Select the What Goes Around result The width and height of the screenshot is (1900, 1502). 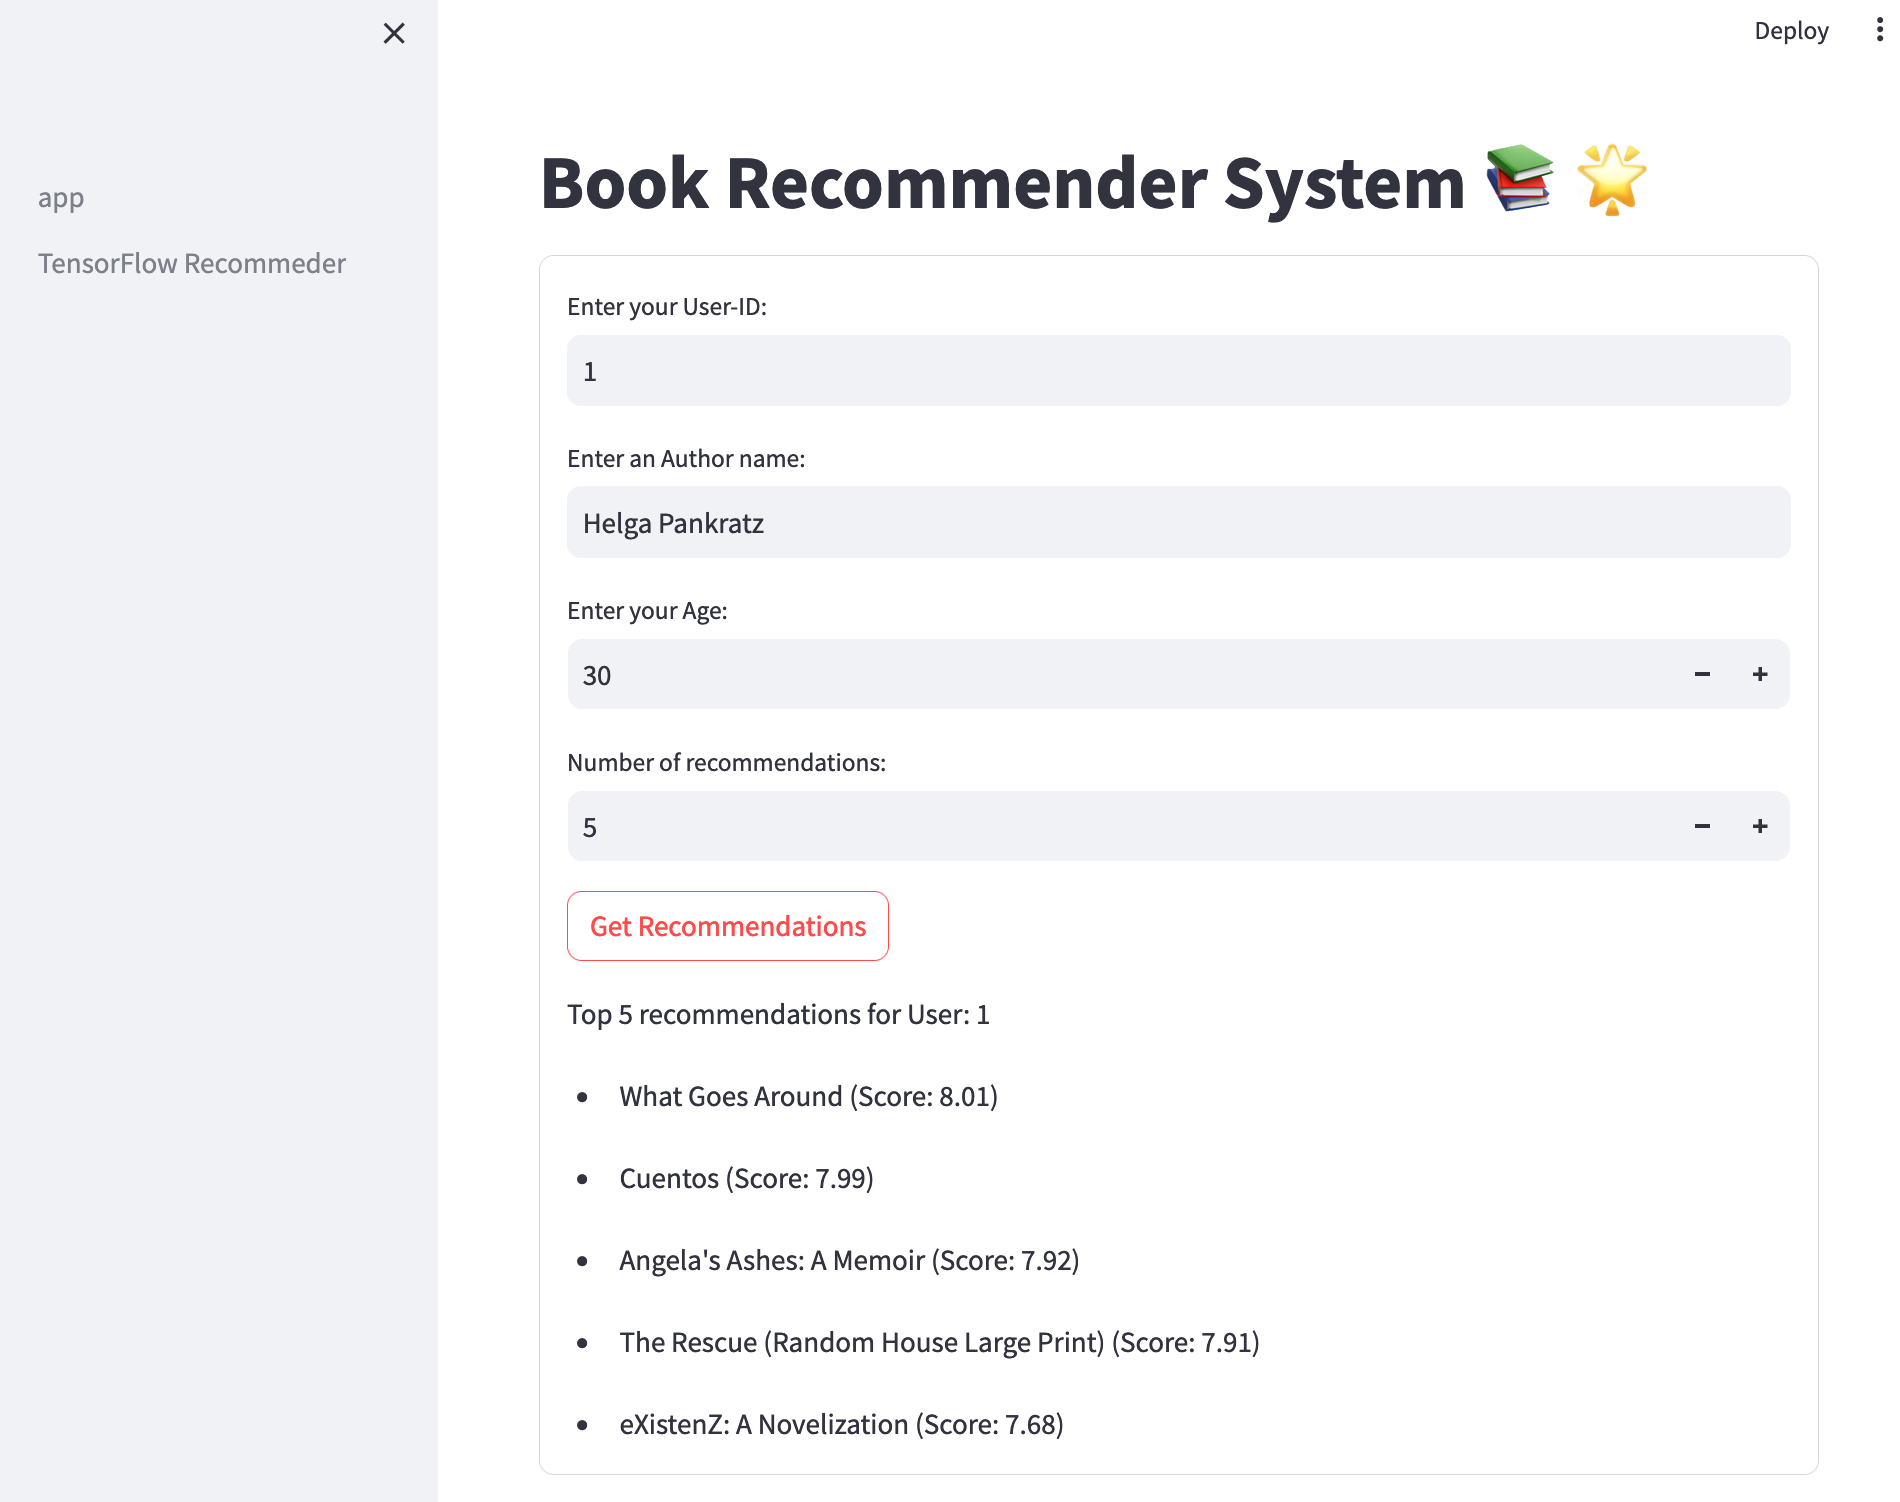click(808, 1097)
